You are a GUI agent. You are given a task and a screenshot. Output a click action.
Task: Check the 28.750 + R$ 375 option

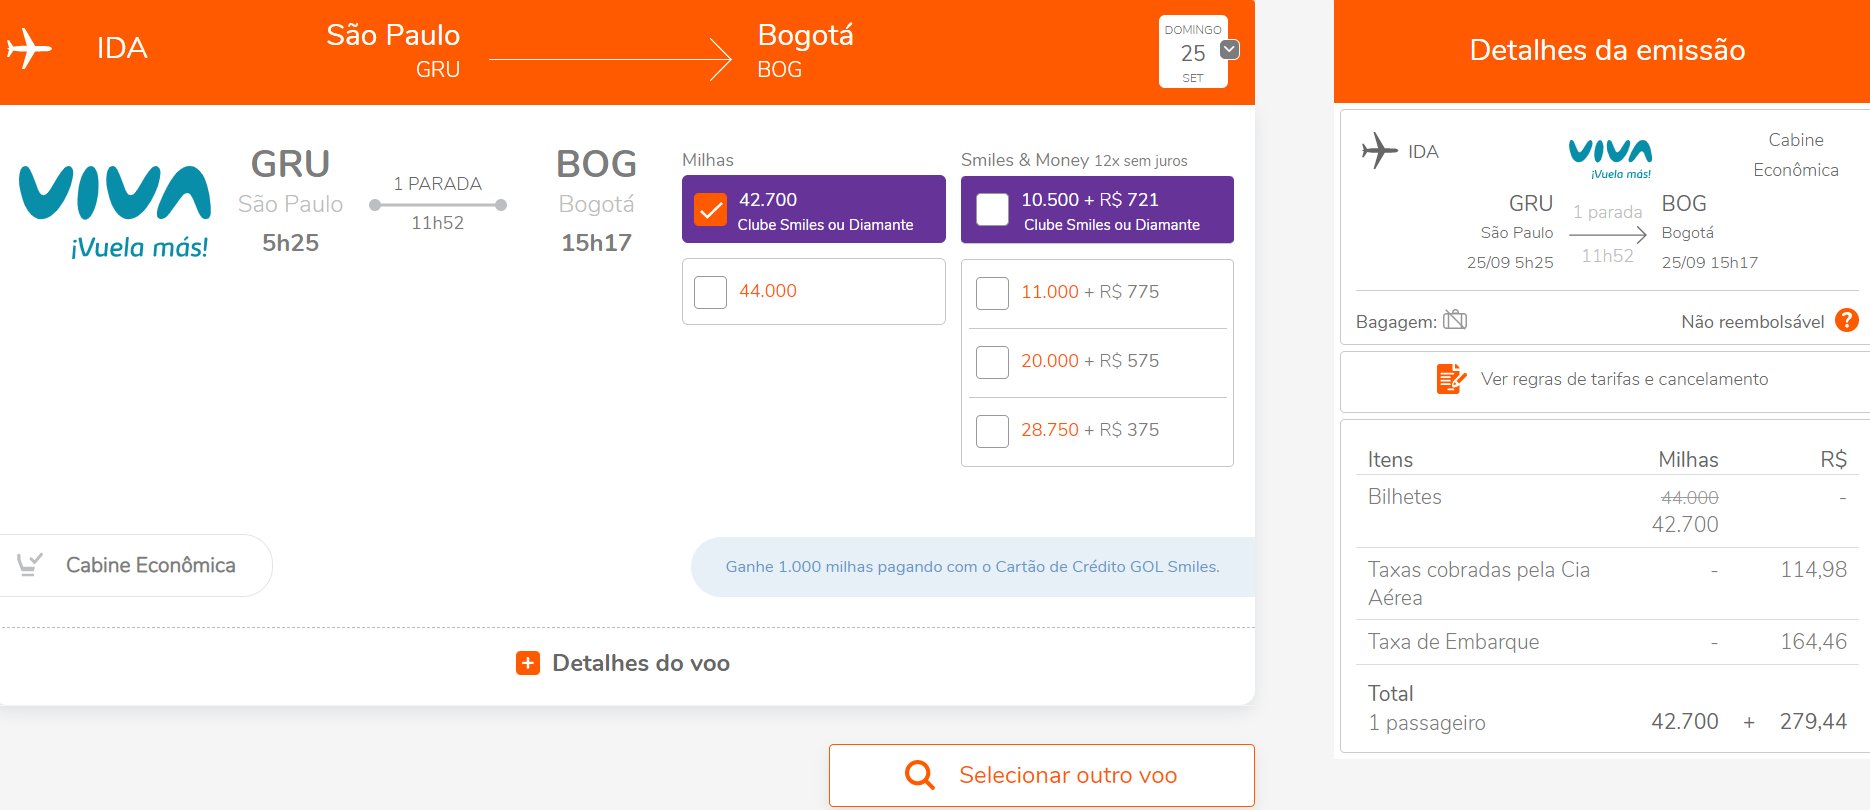pyautogui.click(x=992, y=431)
